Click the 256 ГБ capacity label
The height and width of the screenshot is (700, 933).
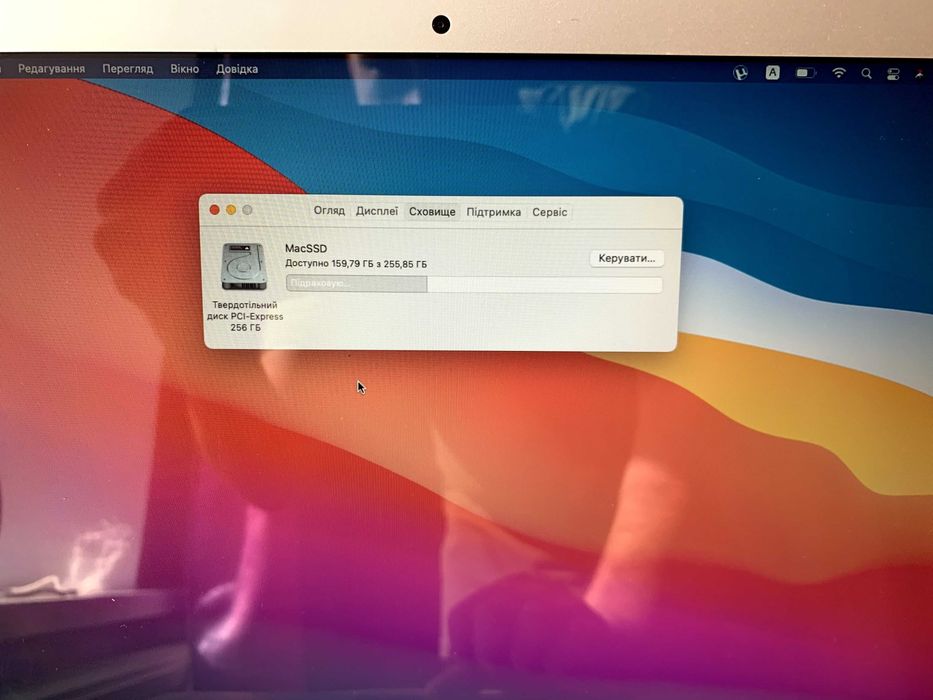click(245, 327)
